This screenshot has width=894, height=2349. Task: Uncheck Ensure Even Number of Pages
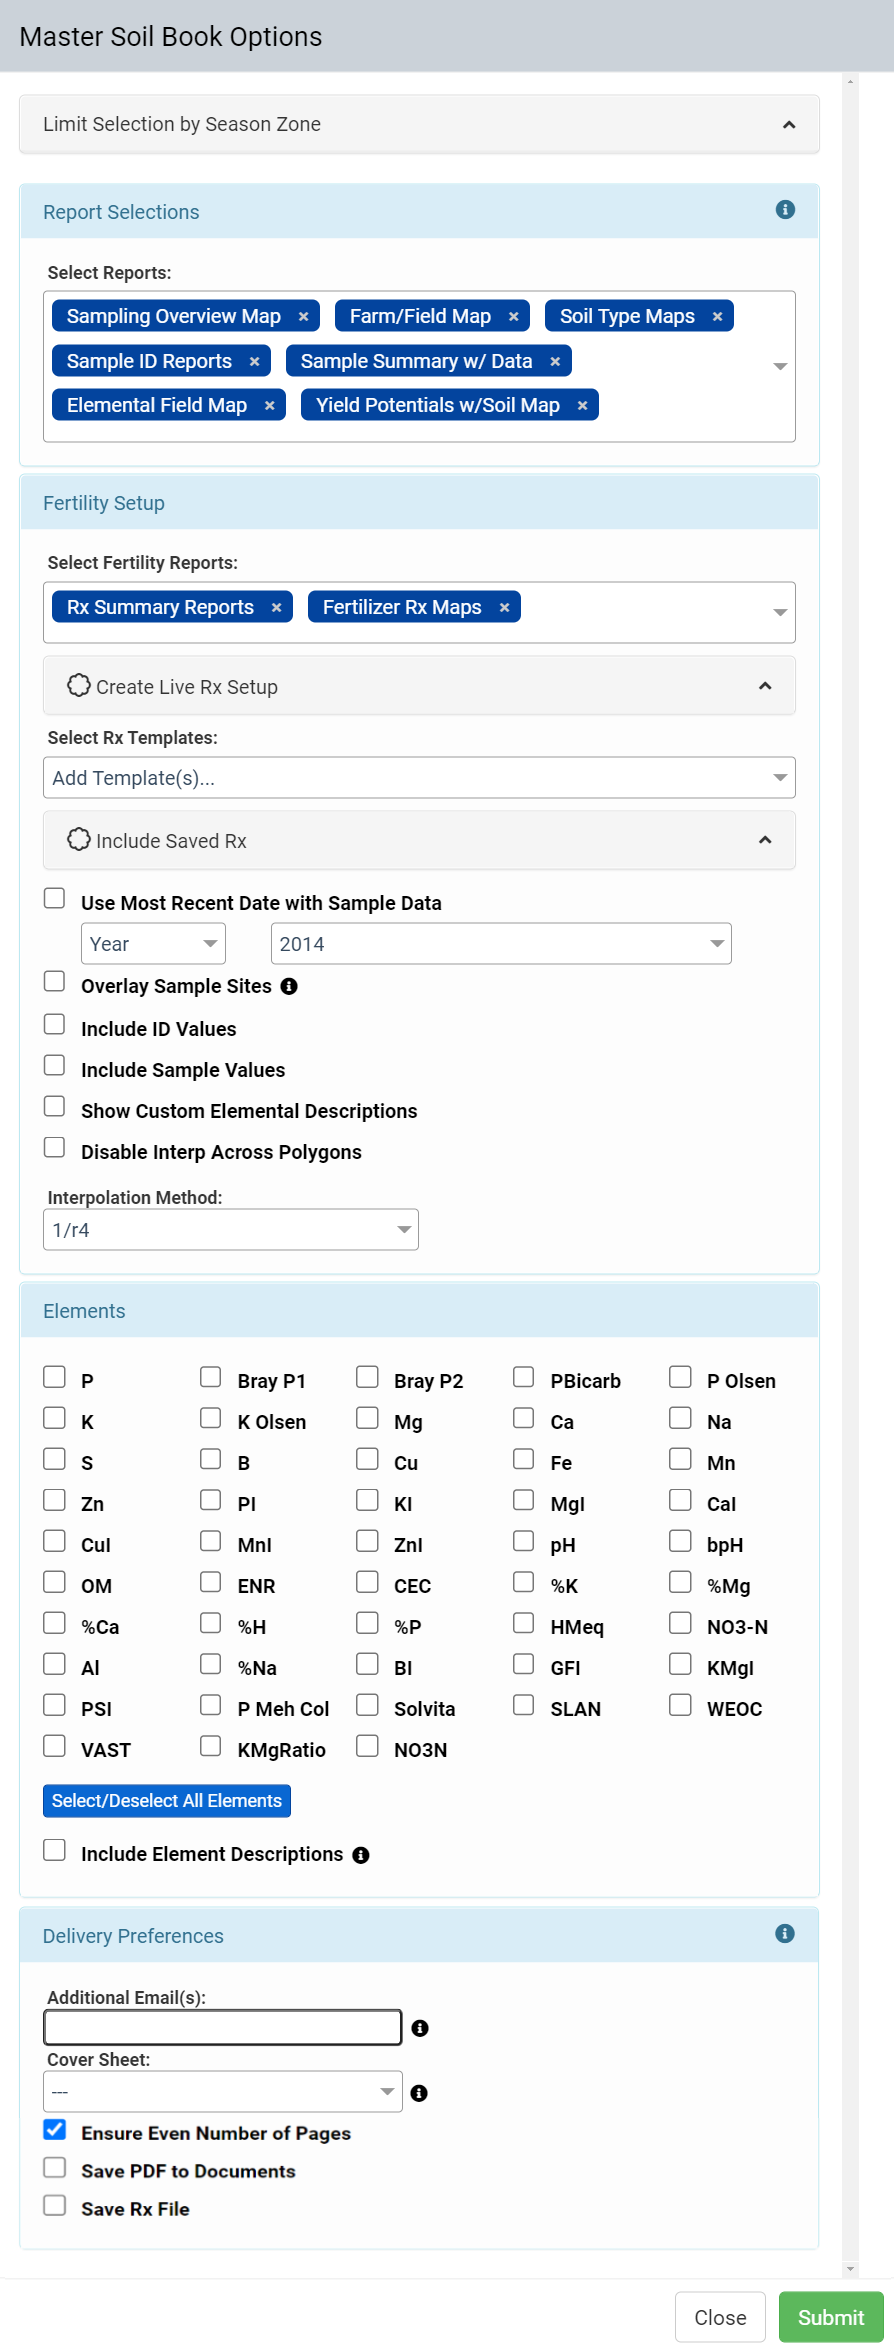click(55, 2129)
